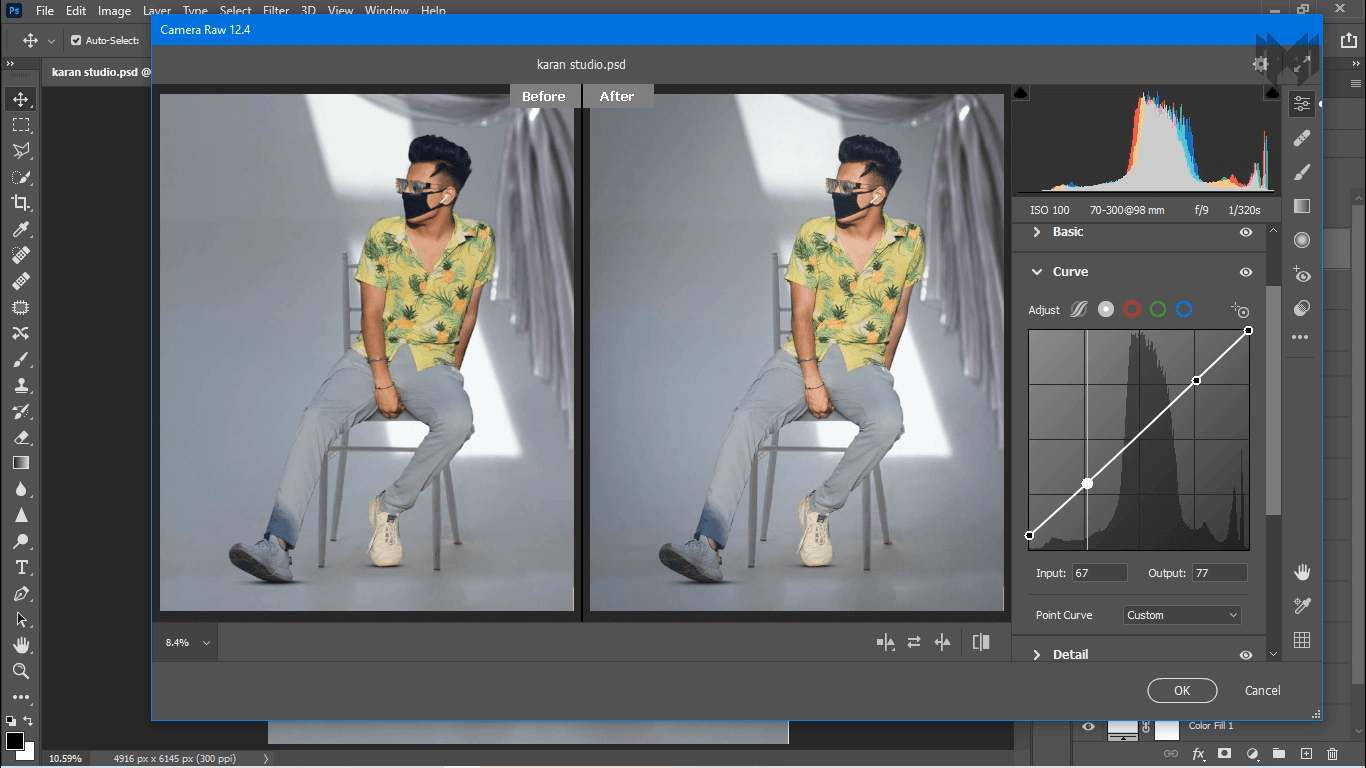
Task: Select green channel curve
Action: click(x=1158, y=310)
